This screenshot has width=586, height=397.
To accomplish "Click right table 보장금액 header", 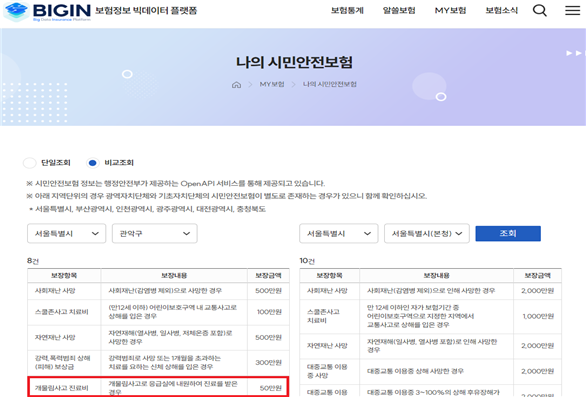I will pyautogui.click(x=537, y=276).
